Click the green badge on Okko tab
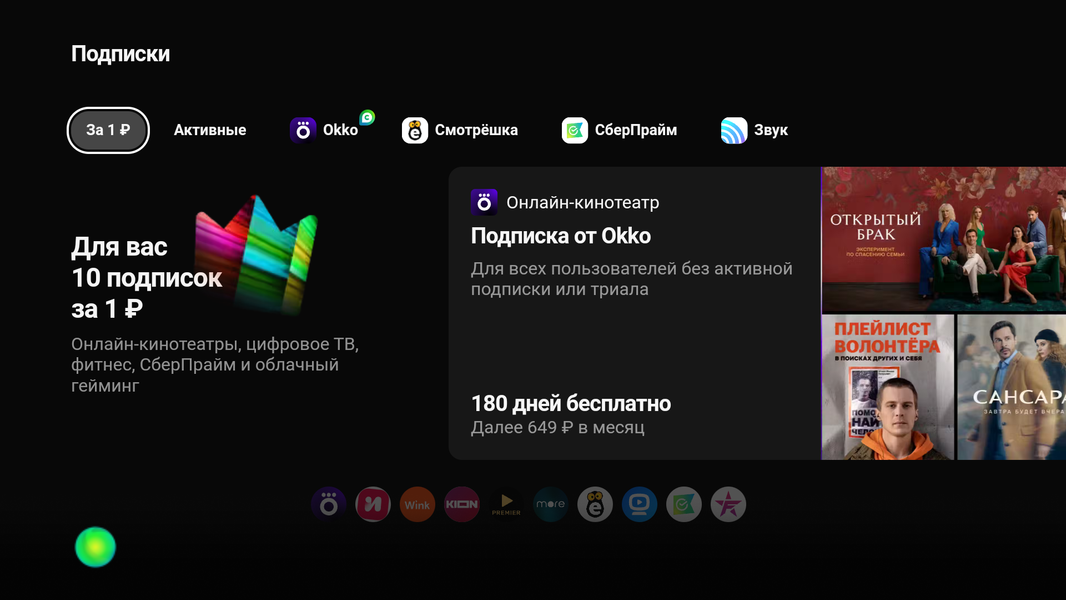This screenshot has width=1066, height=600. pos(367,118)
